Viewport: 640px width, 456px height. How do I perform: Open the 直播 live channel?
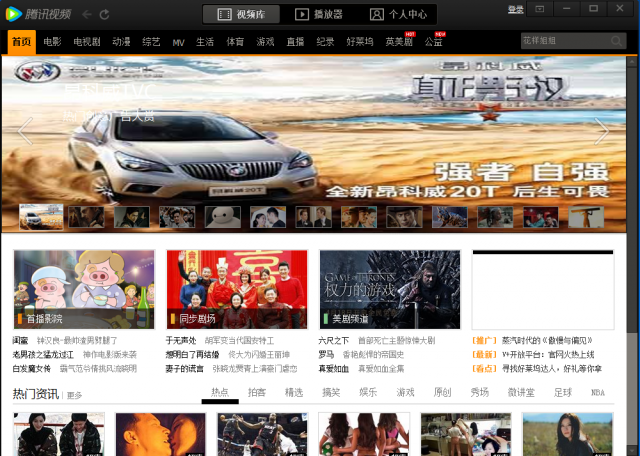pos(296,42)
